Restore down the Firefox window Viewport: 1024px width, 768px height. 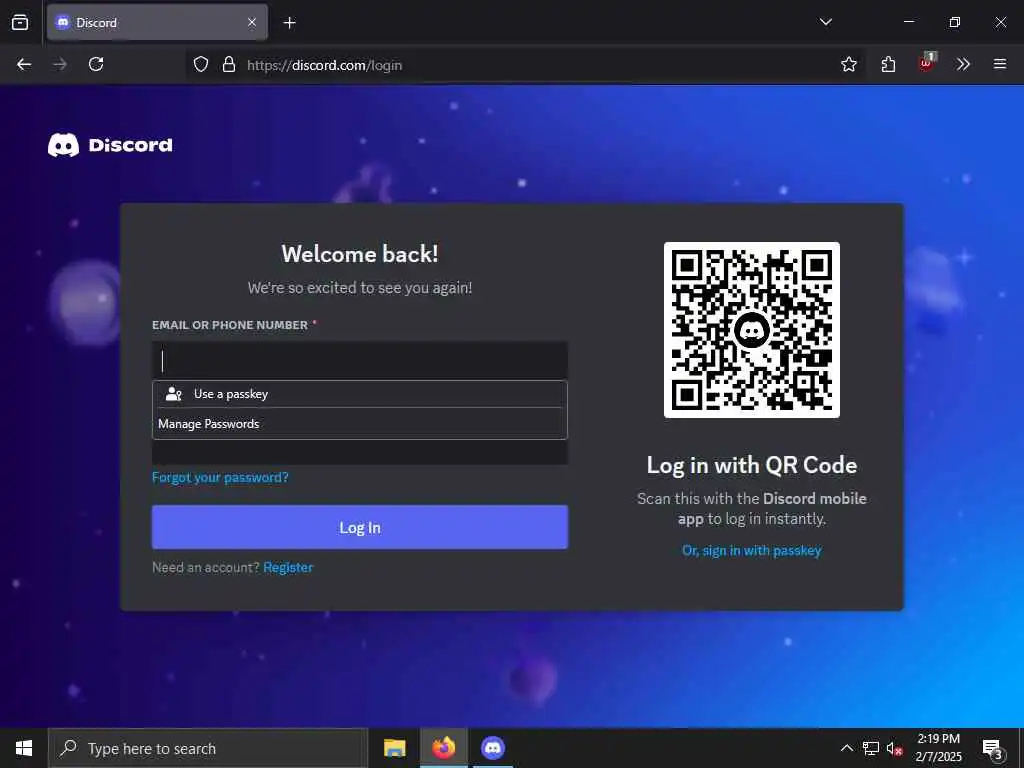point(955,22)
